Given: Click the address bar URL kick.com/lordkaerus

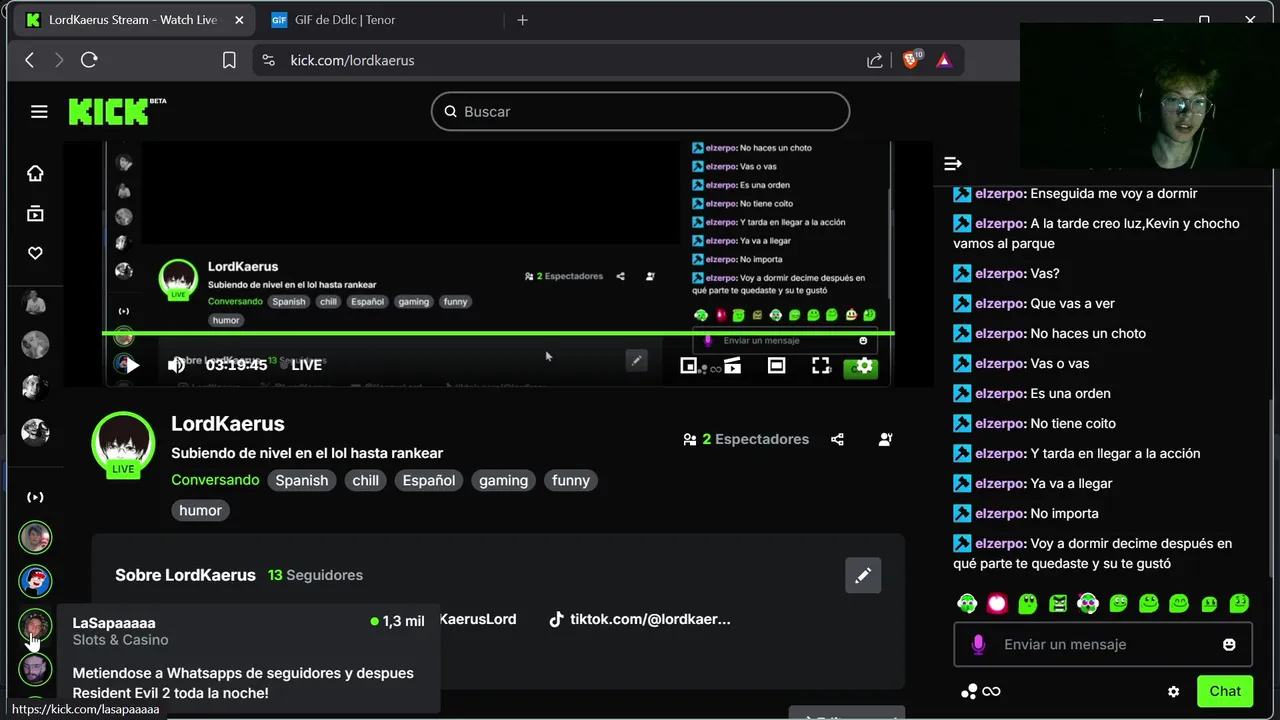Looking at the screenshot, I should (x=352, y=61).
